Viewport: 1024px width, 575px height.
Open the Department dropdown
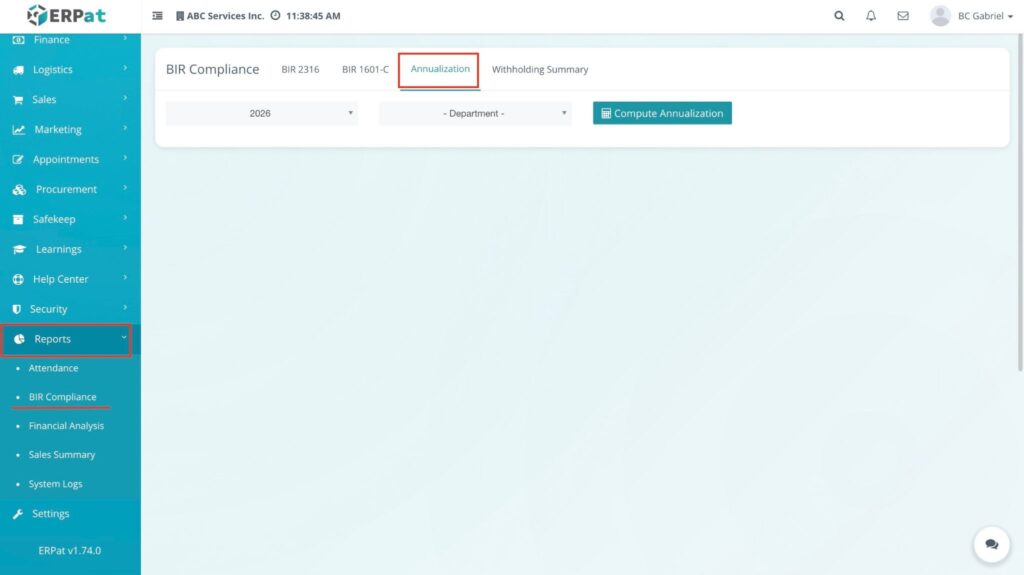coord(475,114)
